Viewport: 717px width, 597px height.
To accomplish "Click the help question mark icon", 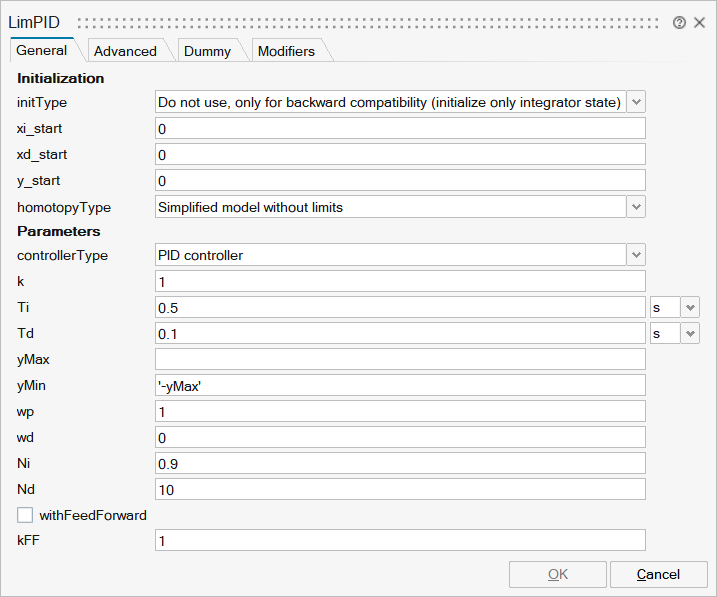I will 679,23.
